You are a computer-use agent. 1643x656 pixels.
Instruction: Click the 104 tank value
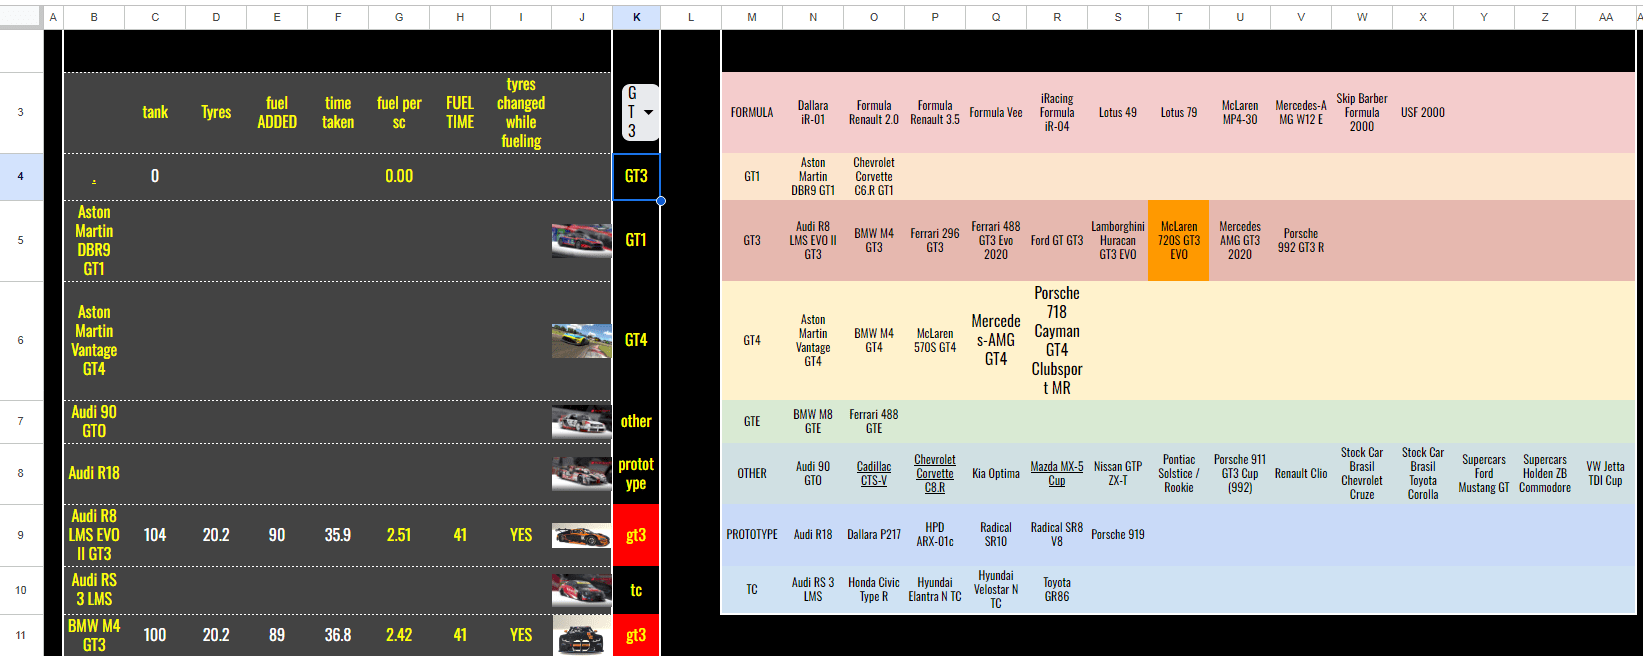click(155, 535)
